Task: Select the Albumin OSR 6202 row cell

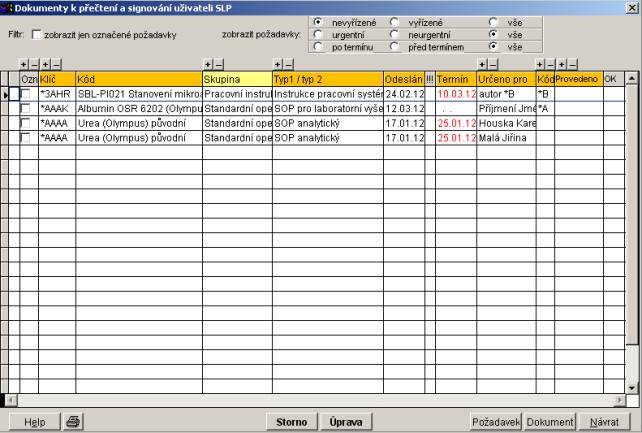Action: pos(139,108)
